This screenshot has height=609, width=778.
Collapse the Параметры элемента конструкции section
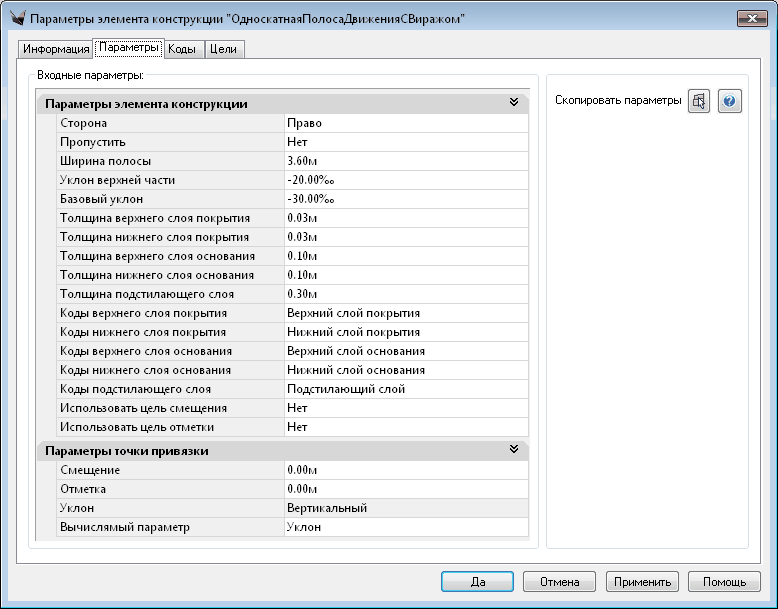pos(513,103)
